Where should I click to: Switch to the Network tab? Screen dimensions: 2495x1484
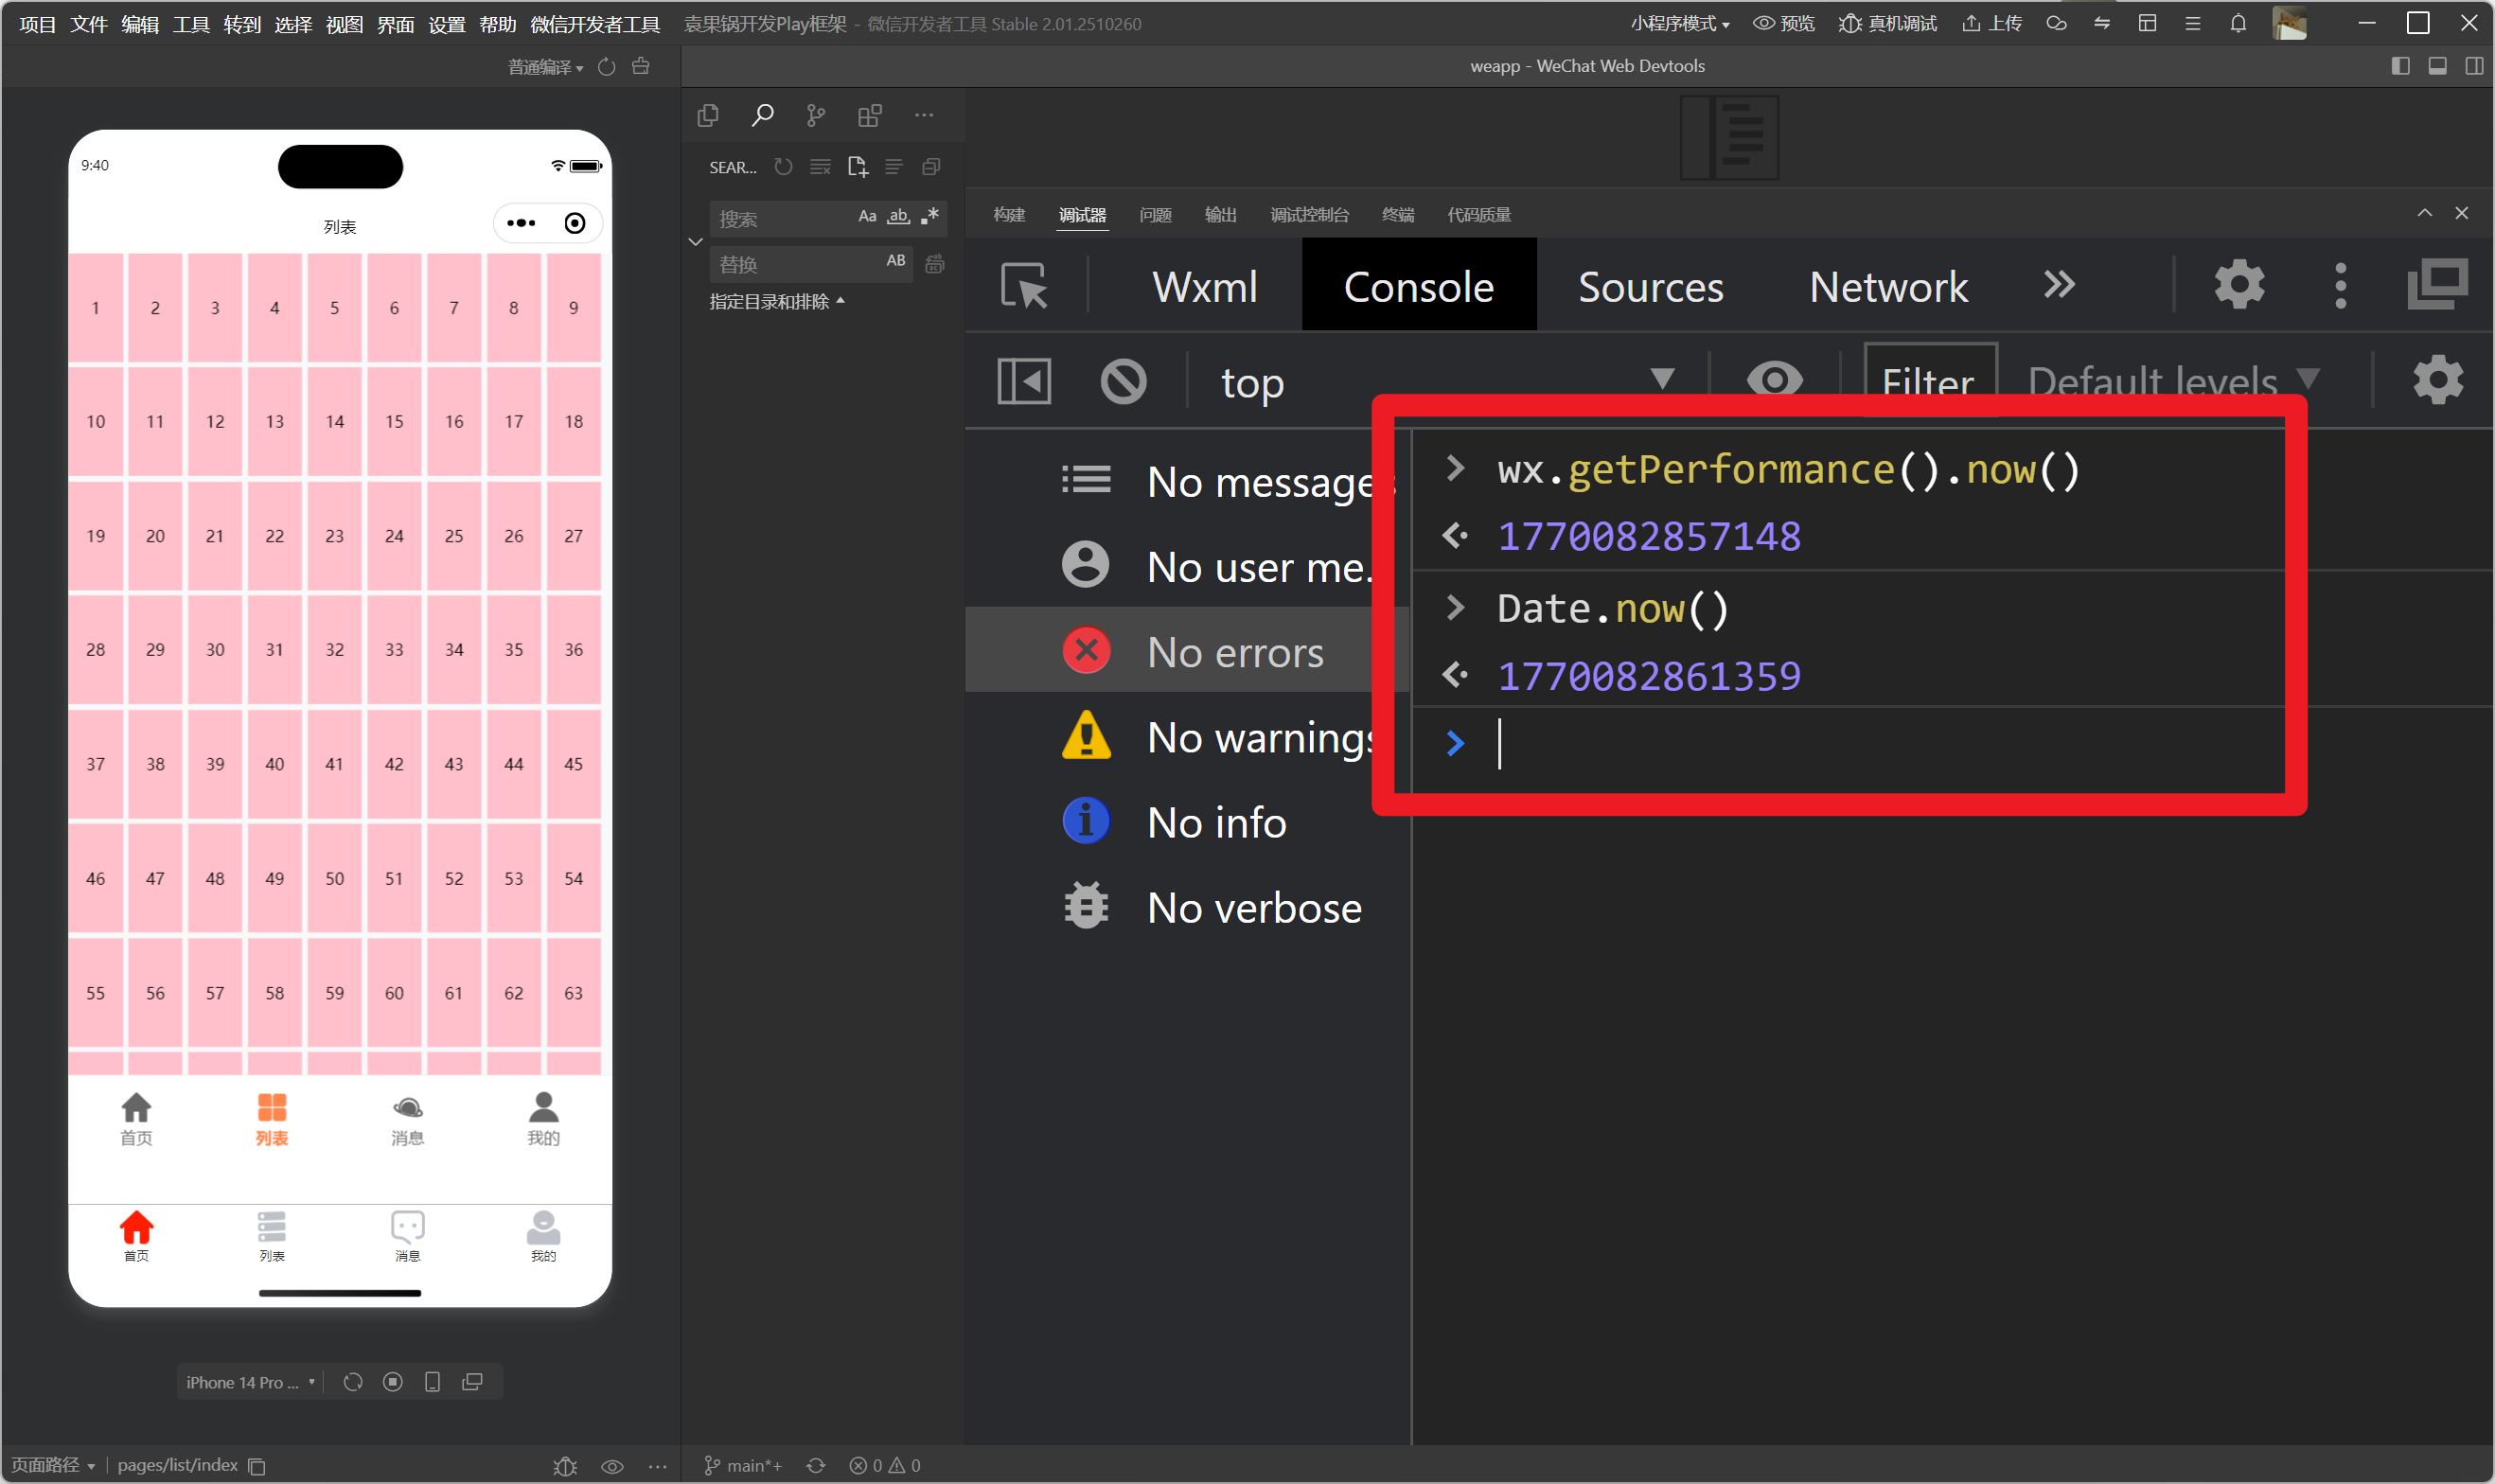[1888, 287]
